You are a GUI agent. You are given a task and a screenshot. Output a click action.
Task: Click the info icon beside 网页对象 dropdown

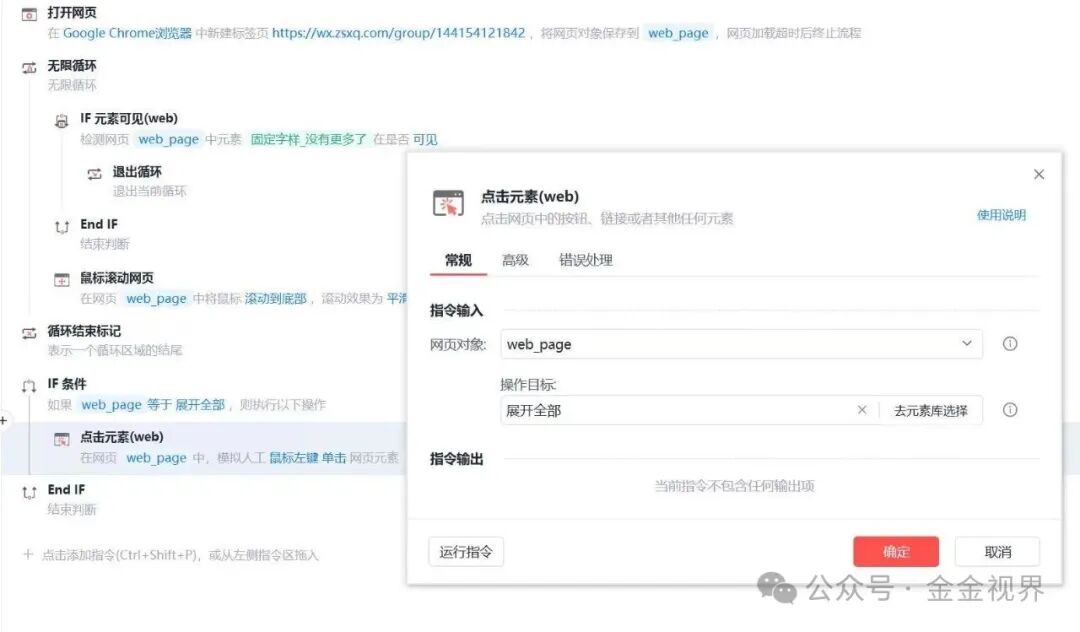point(1009,344)
